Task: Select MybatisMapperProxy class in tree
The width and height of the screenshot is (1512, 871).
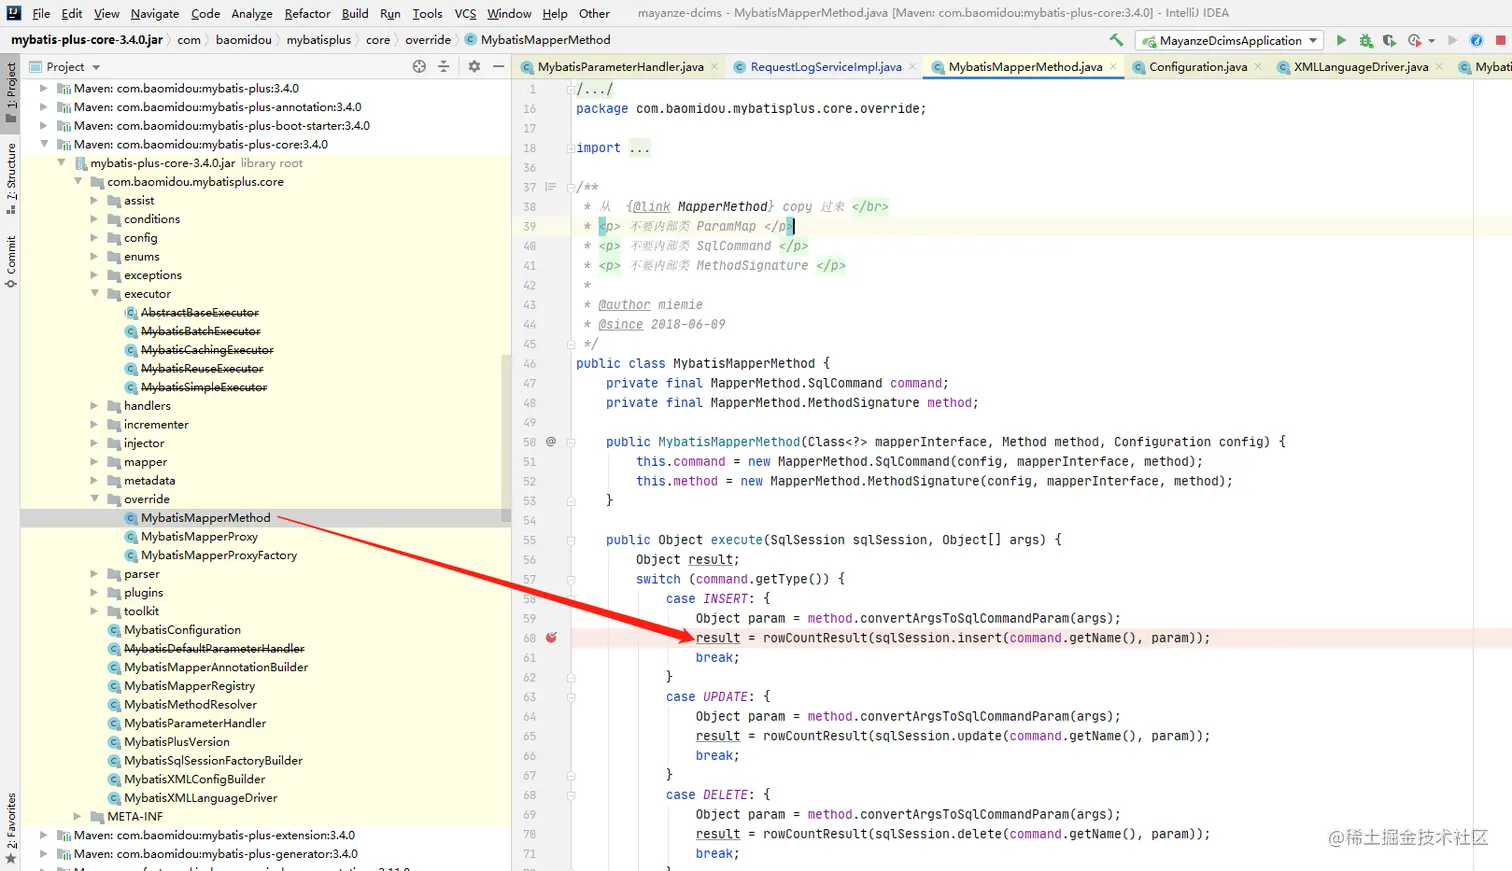Action: pyautogui.click(x=199, y=537)
